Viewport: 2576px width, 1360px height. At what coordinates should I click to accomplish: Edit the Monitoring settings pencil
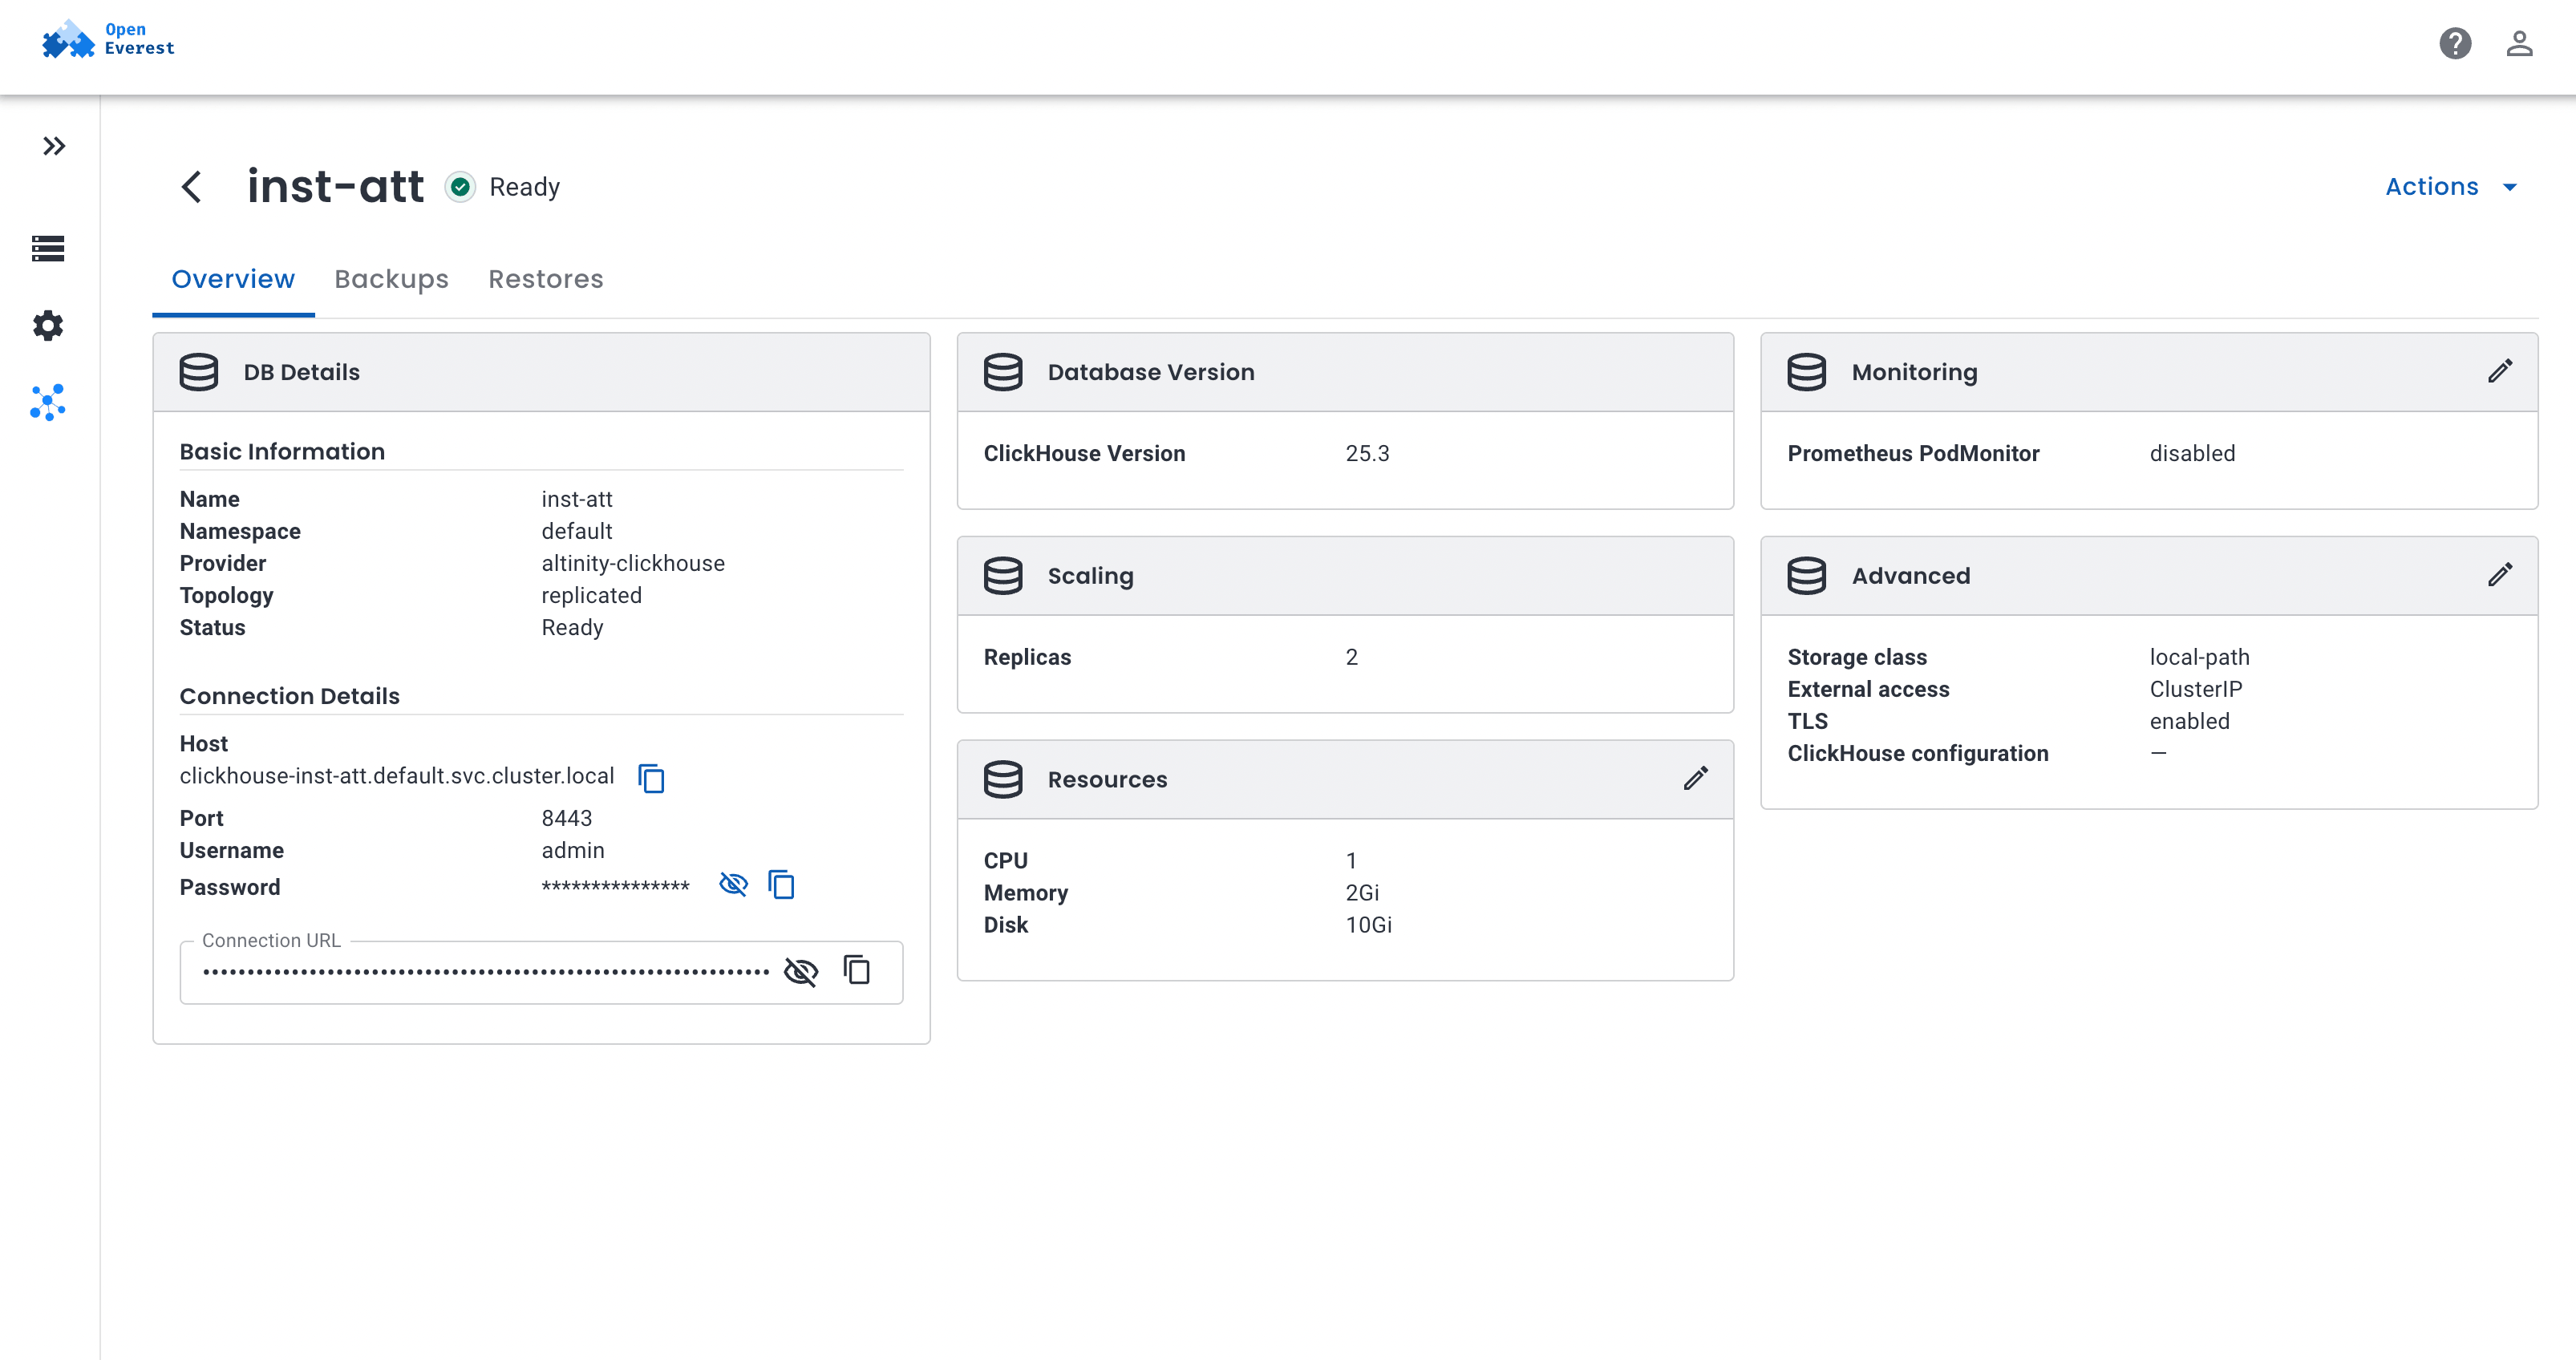tap(2500, 371)
